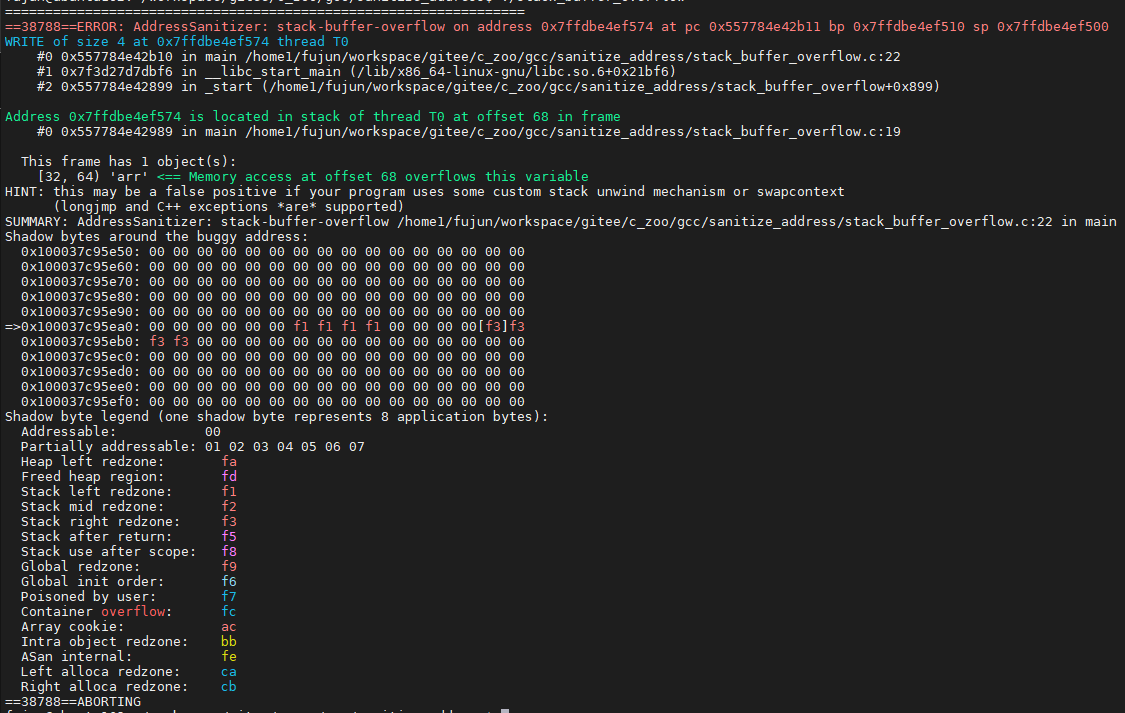Click the magenta 'fd' freed heap value
The height and width of the screenshot is (713, 1125).
(229, 477)
